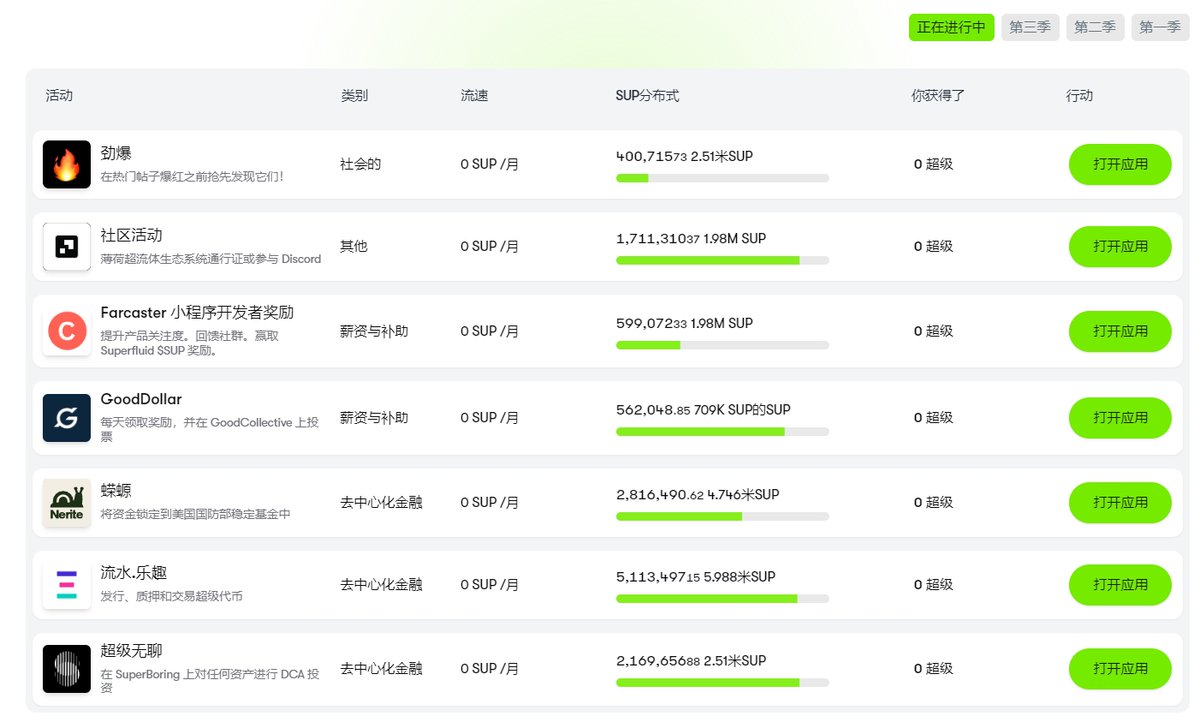The width and height of the screenshot is (1200, 728).
Task: Click the 超级无聊 SuperBoring logo icon
Action: (x=67, y=669)
